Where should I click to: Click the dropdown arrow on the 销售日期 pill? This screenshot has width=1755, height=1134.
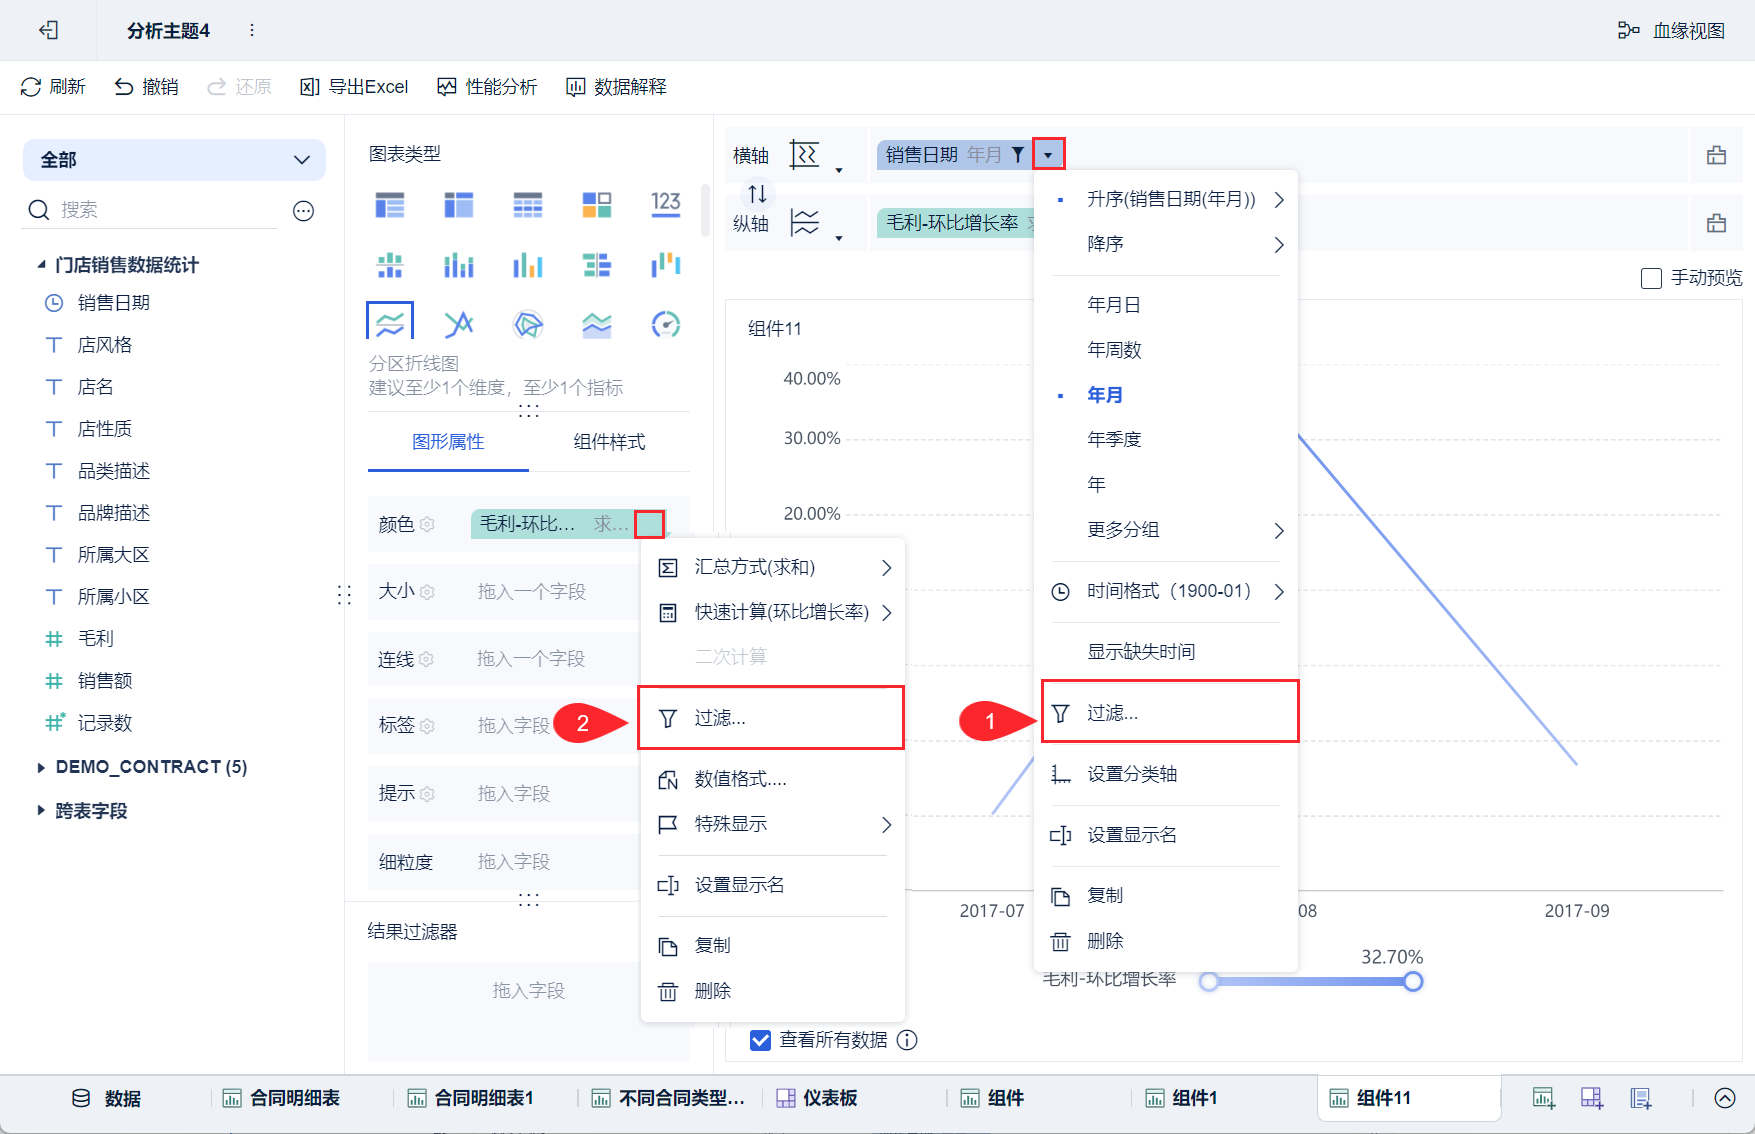[x=1048, y=154]
